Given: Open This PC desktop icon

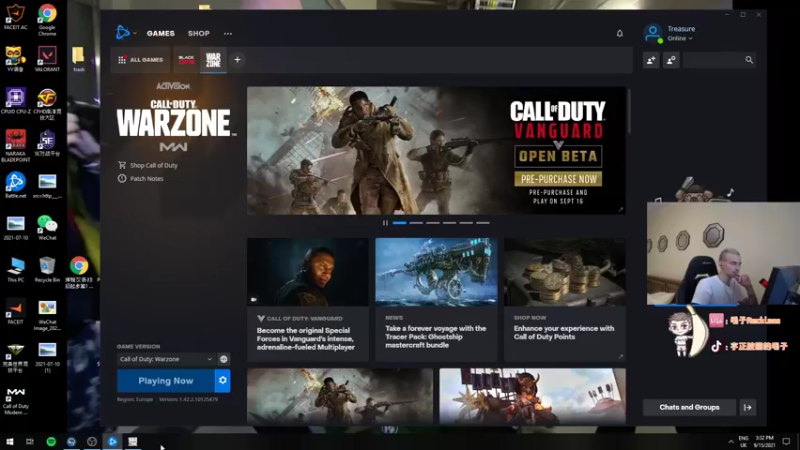Looking at the screenshot, I should tap(15, 269).
